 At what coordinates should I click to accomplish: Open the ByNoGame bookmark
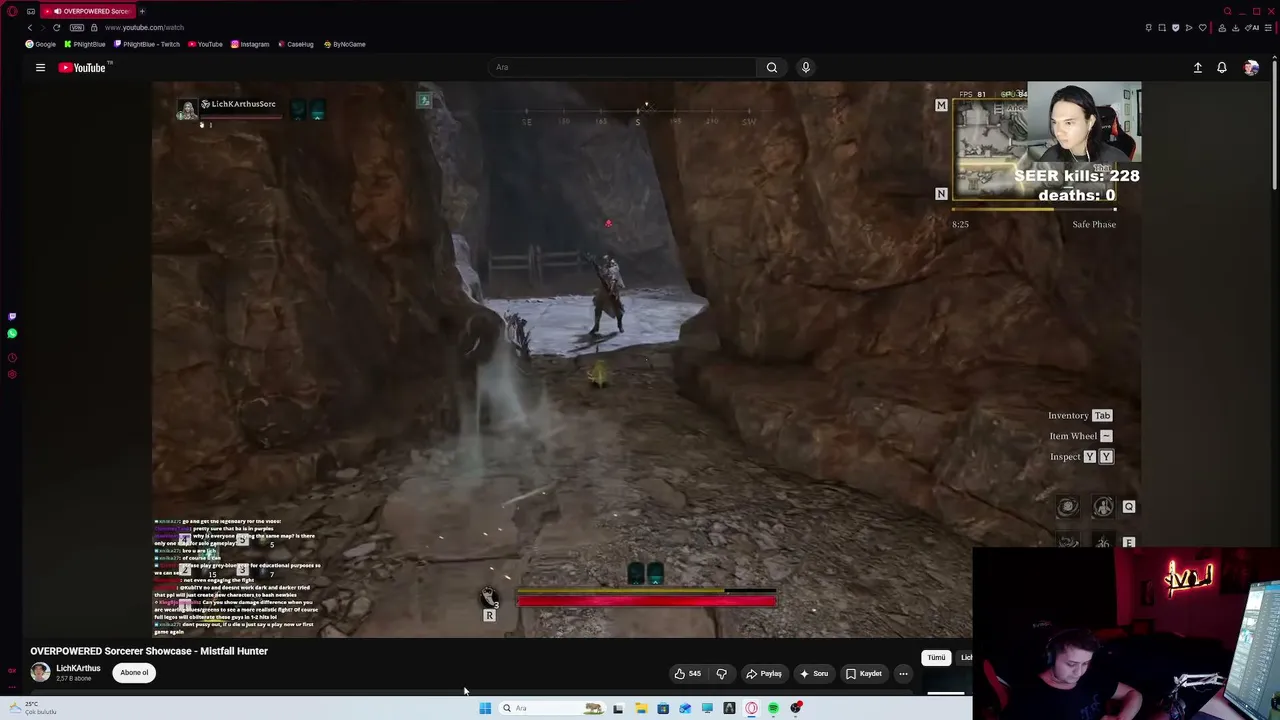click(344, 44)
